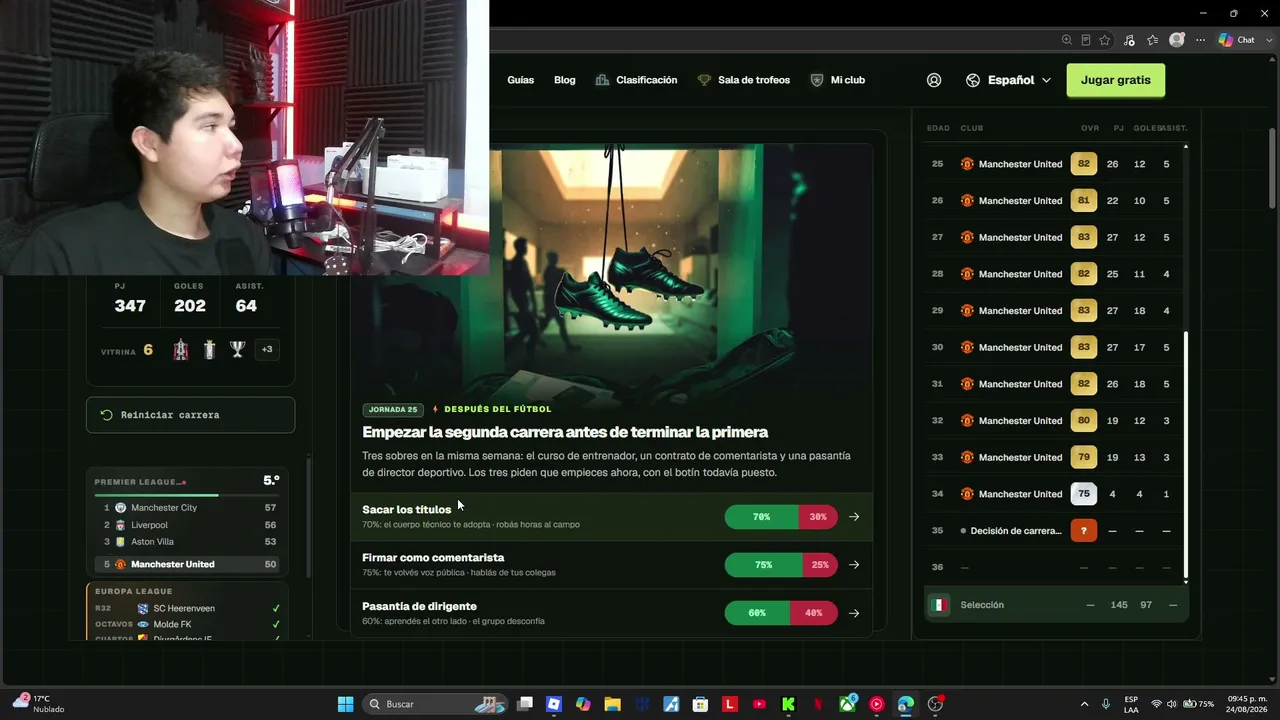Click the Buscar taskbar search field

tap(434, 704)
